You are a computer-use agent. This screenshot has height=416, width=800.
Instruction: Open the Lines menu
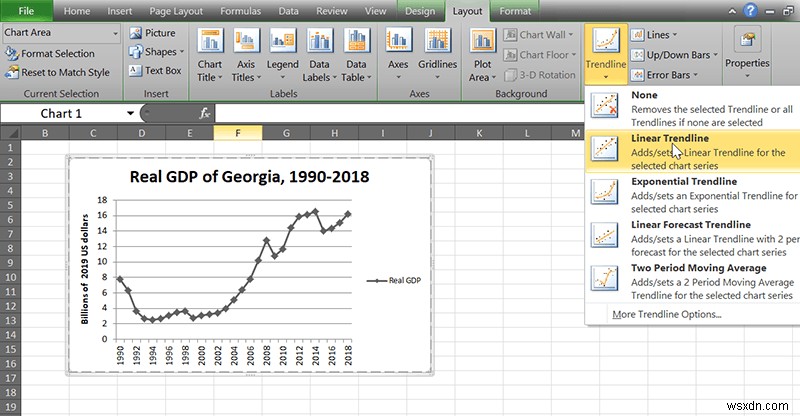[654, 35]
